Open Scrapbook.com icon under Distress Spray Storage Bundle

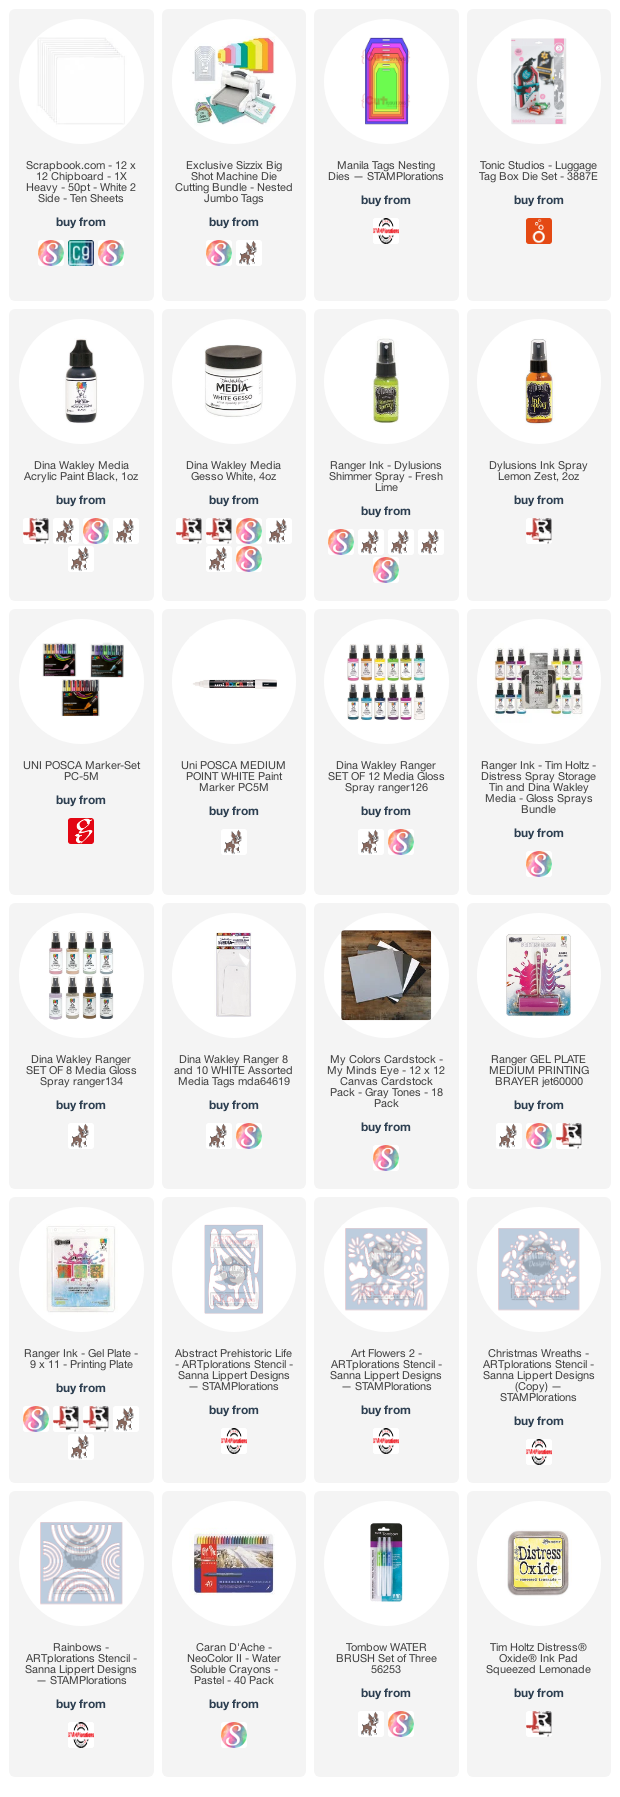pos(539,864)
